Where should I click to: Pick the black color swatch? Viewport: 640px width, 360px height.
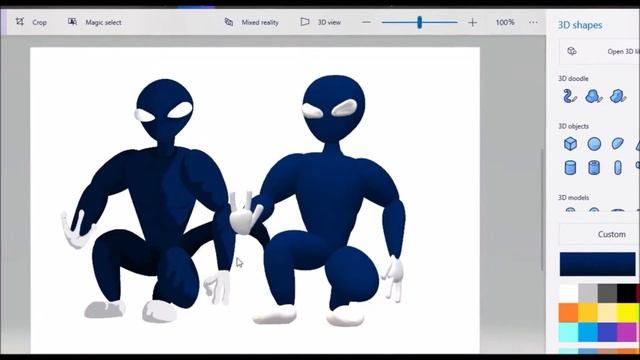(x=627, y=293)
